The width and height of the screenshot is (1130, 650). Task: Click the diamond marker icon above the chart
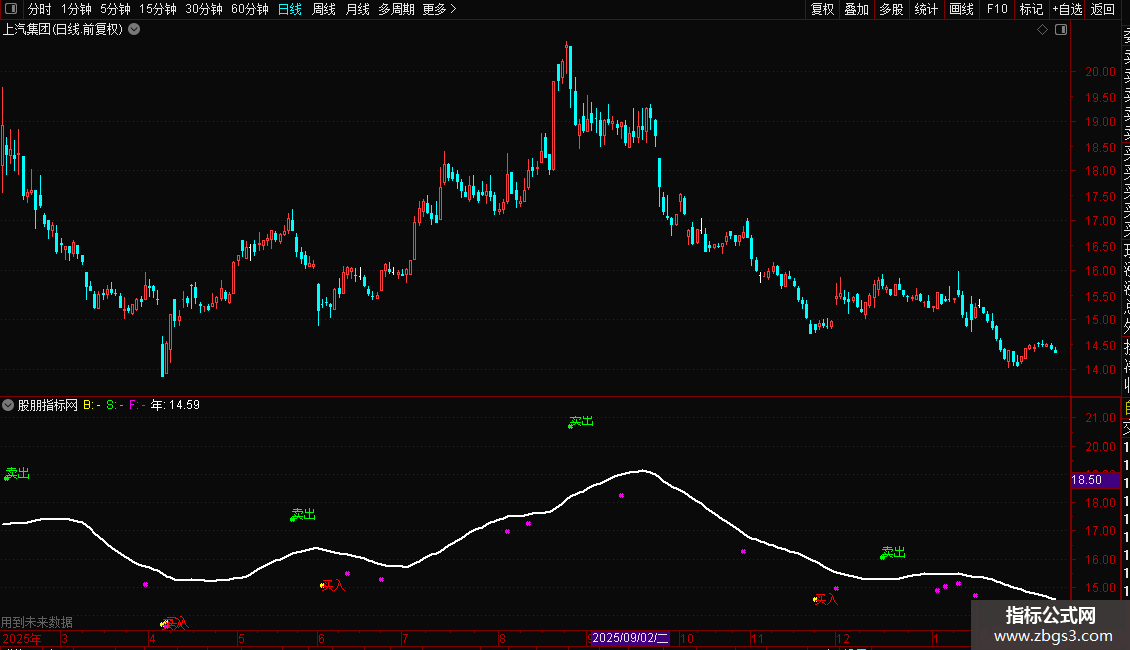click(1042, 30)
